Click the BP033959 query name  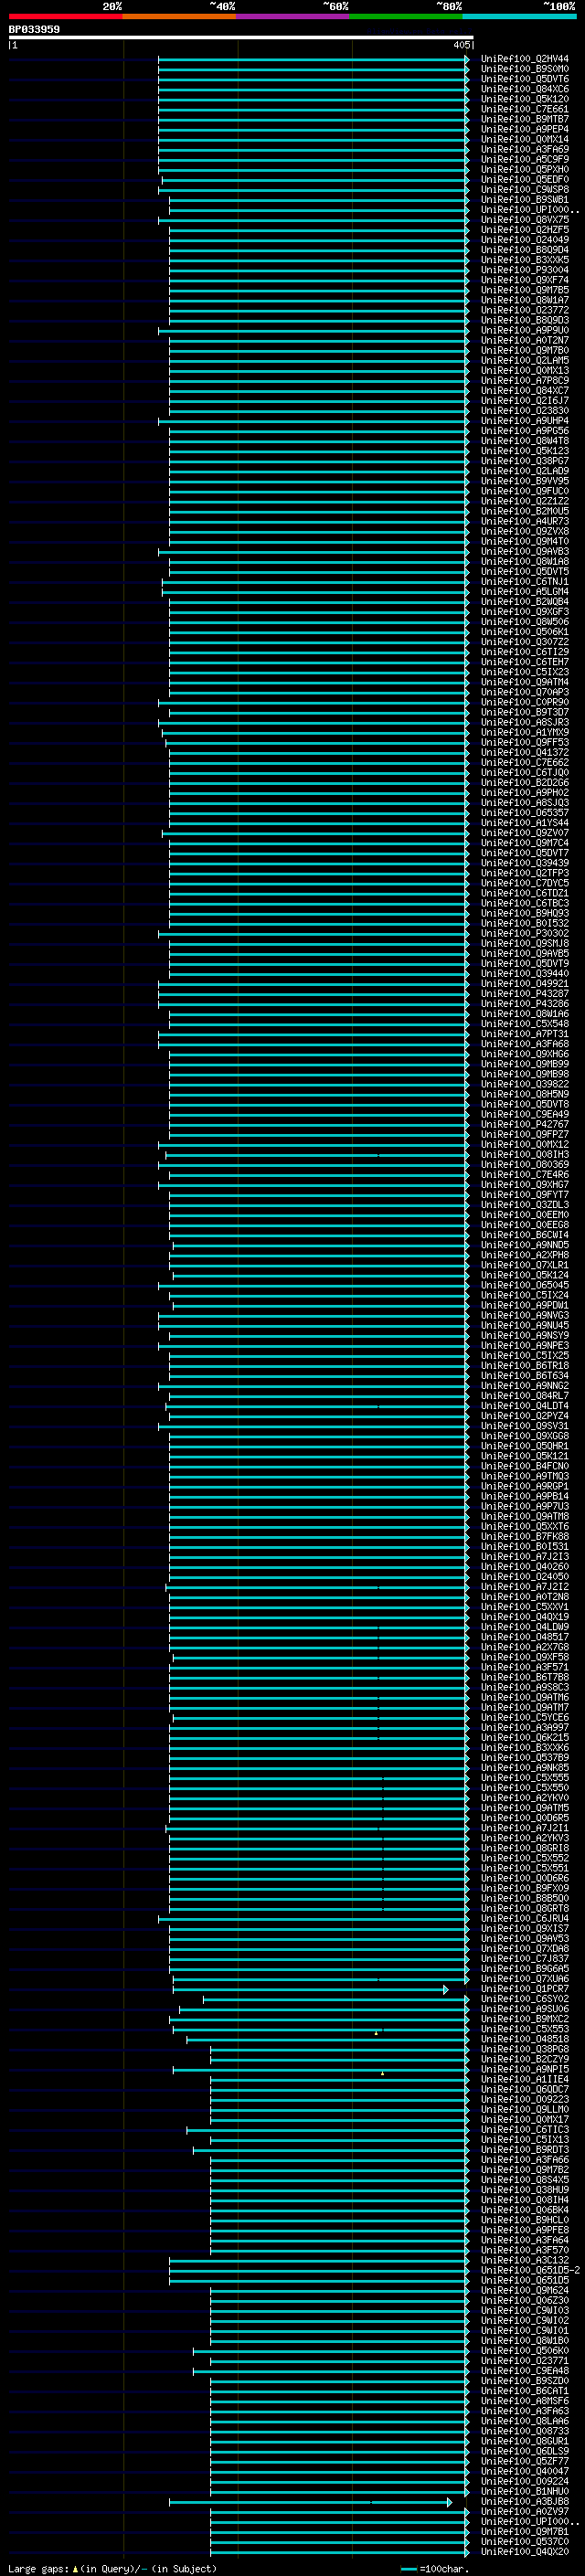[x=34, y=29]
